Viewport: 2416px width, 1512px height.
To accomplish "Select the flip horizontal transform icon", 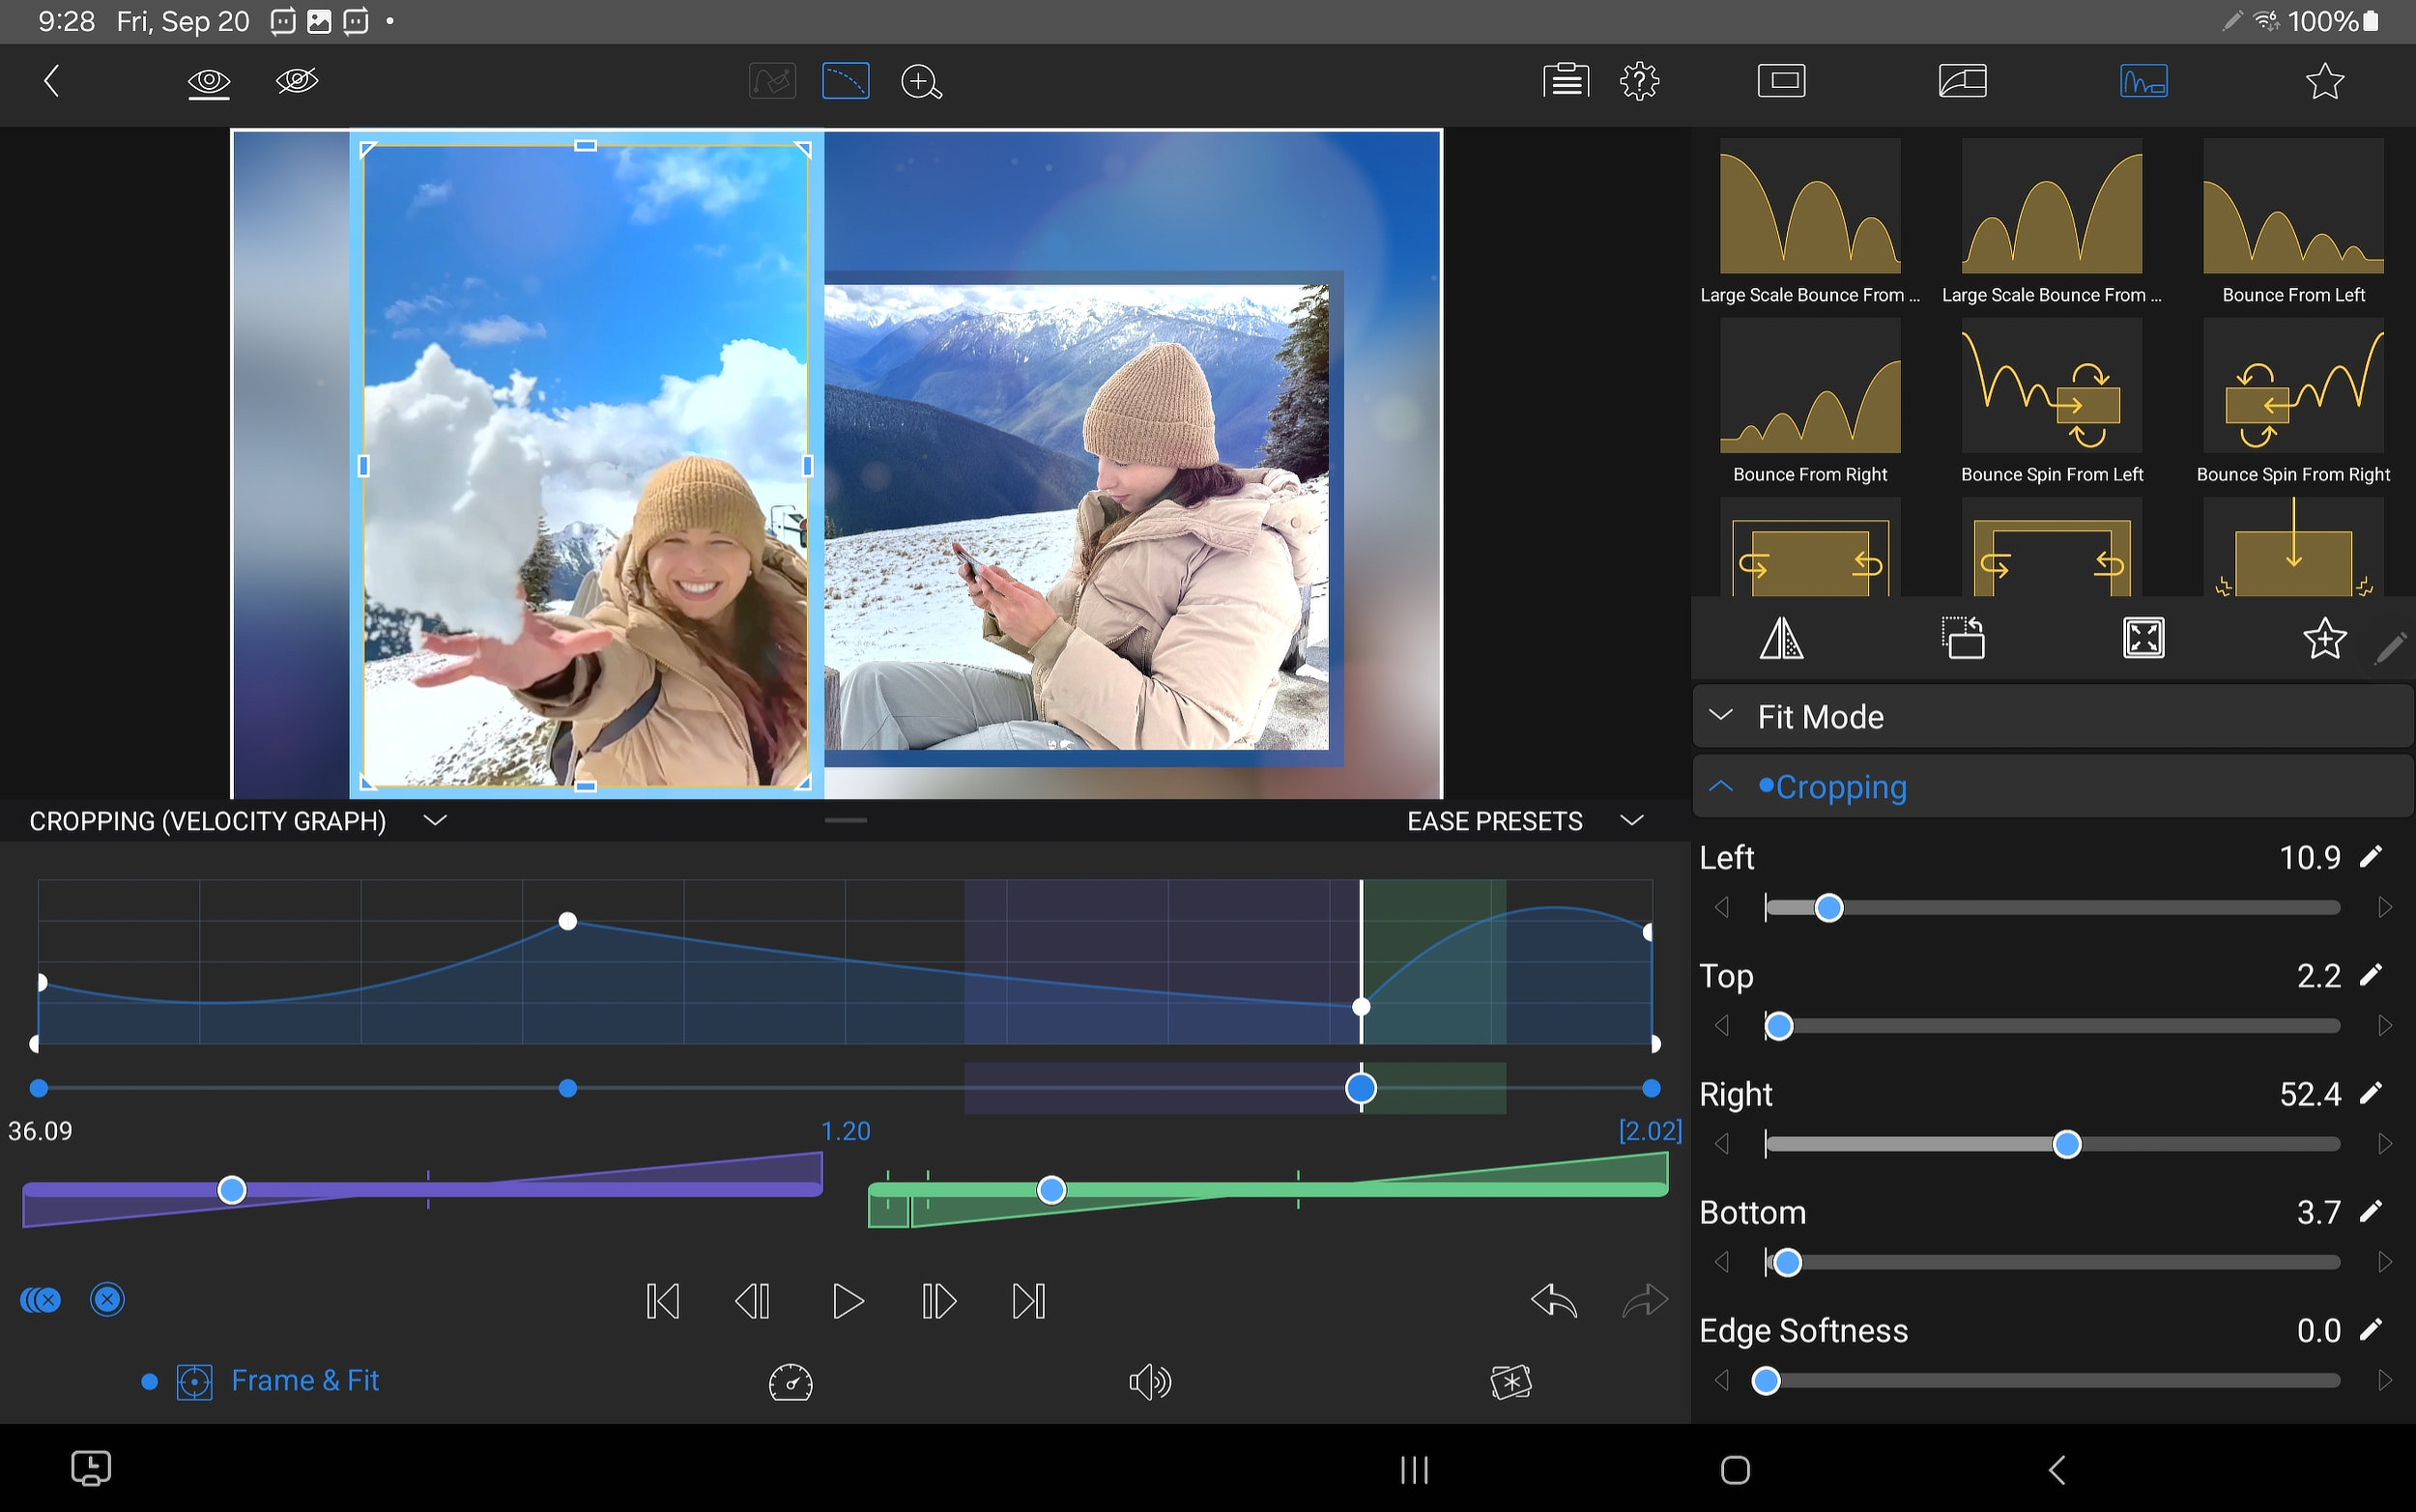I will 1782,640.
